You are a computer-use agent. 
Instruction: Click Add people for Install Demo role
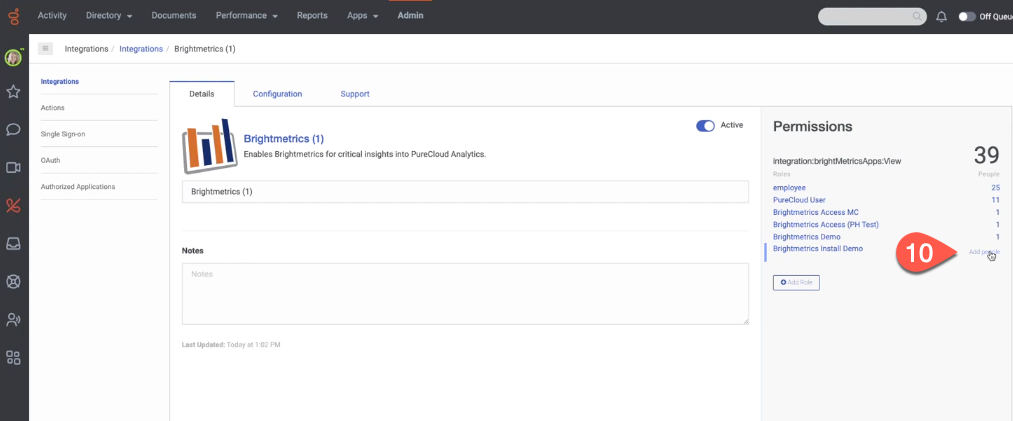click(x=985, y=252)
